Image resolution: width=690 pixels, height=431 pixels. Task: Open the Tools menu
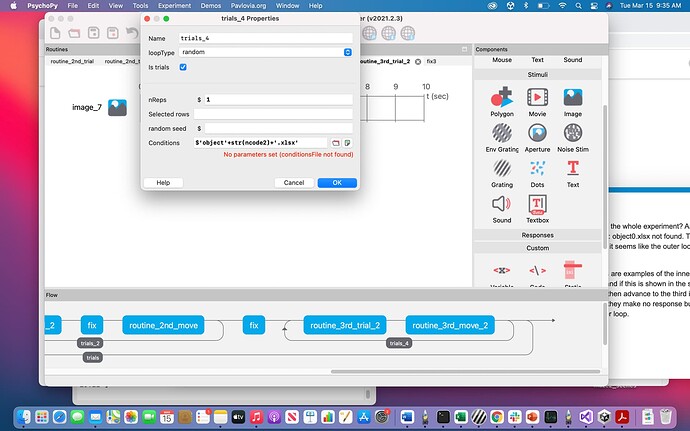click(140, 6)
